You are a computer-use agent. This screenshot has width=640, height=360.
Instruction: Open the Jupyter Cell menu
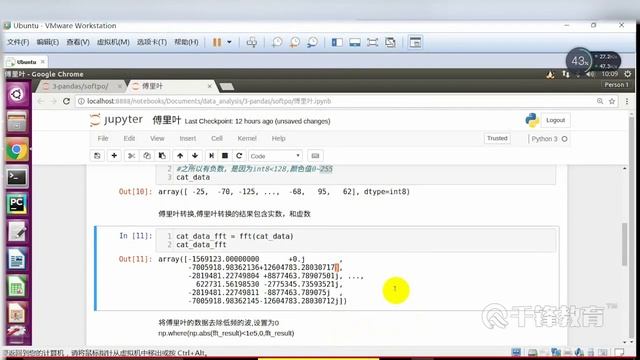(x=217, y=138)
